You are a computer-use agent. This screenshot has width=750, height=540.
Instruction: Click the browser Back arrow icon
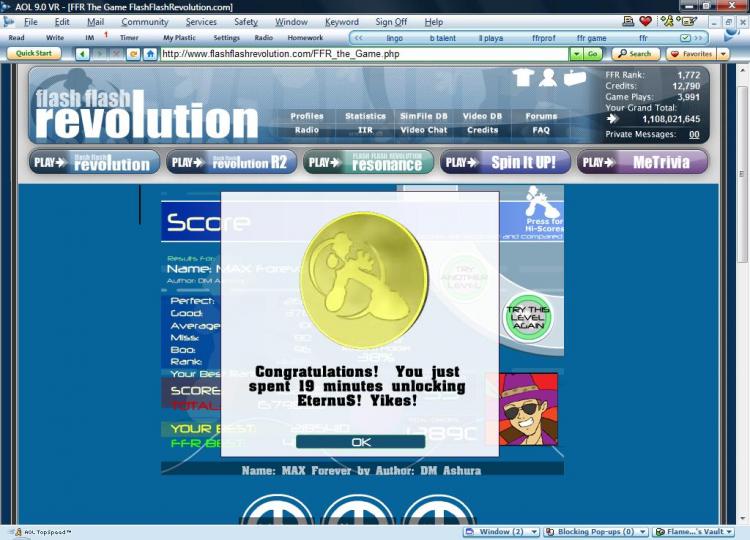[x=82, y=54]
